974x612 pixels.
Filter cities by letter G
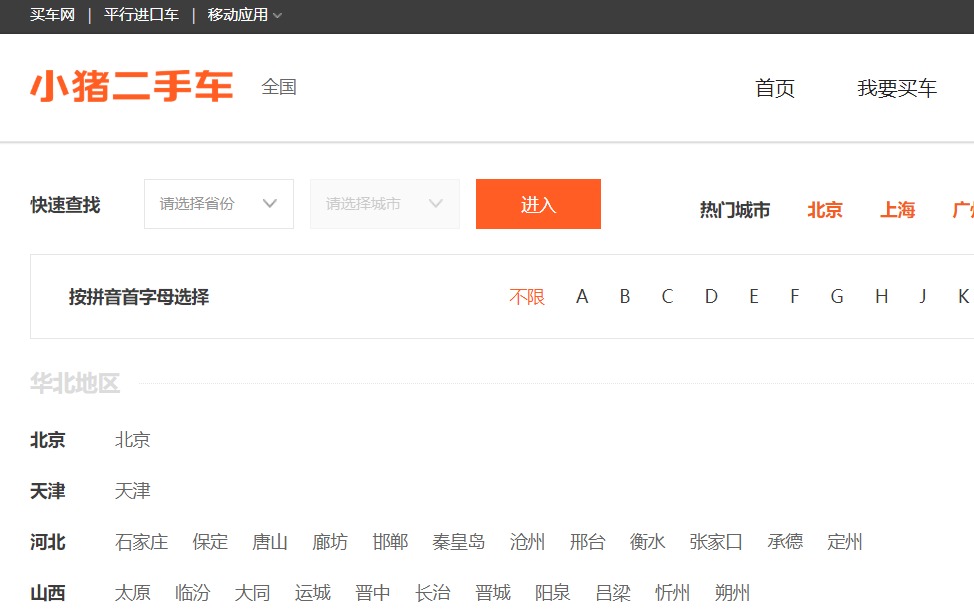[837, 297]
